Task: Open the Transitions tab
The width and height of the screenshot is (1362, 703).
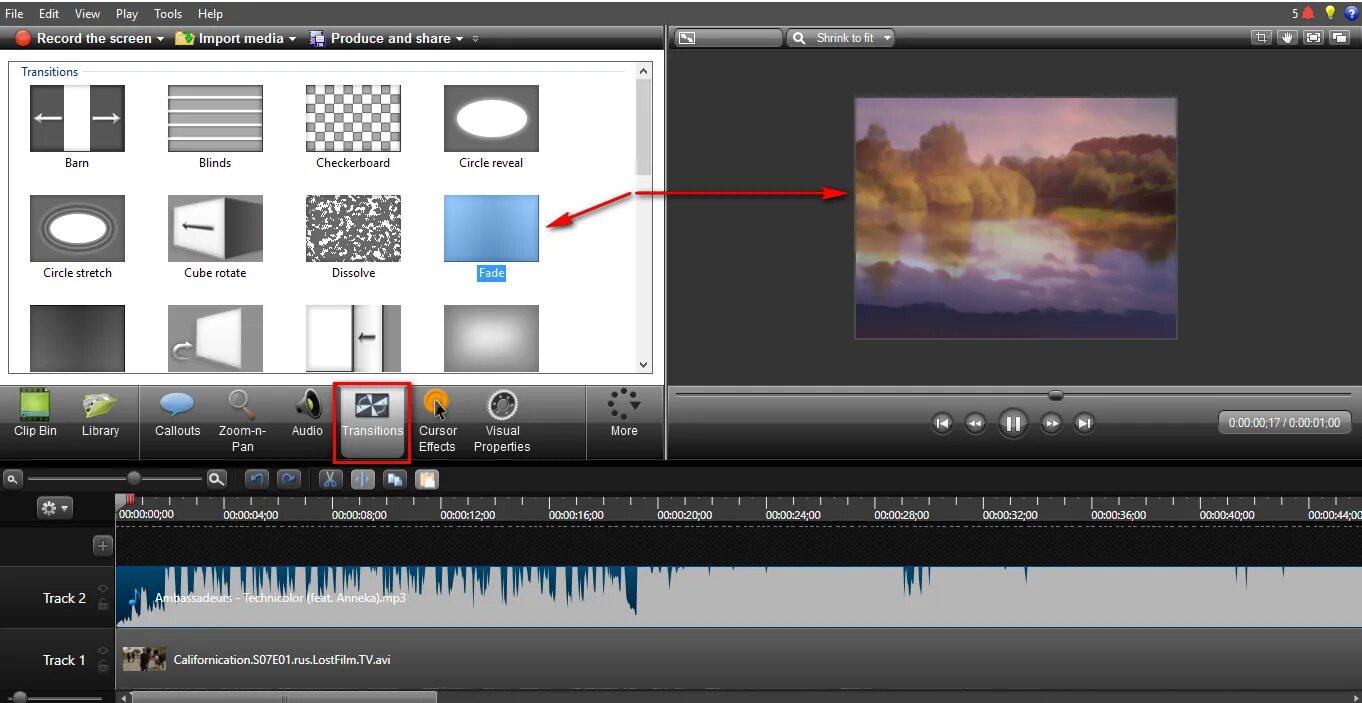Action: coord(372,422)
